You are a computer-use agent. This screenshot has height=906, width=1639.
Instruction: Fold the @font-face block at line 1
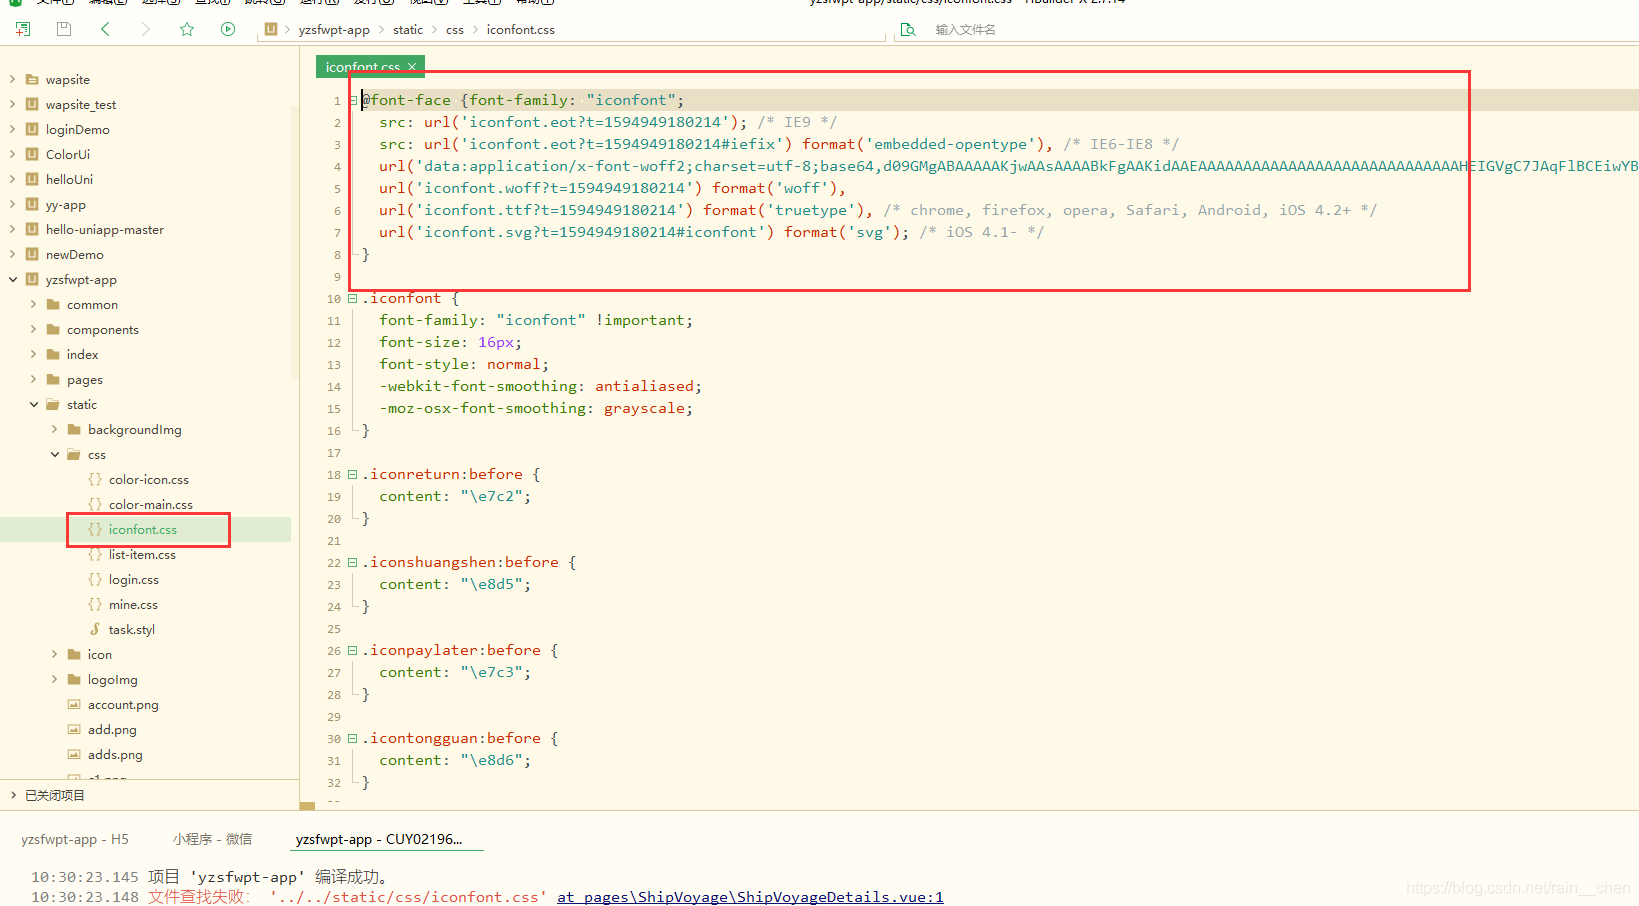click(352, 100)
